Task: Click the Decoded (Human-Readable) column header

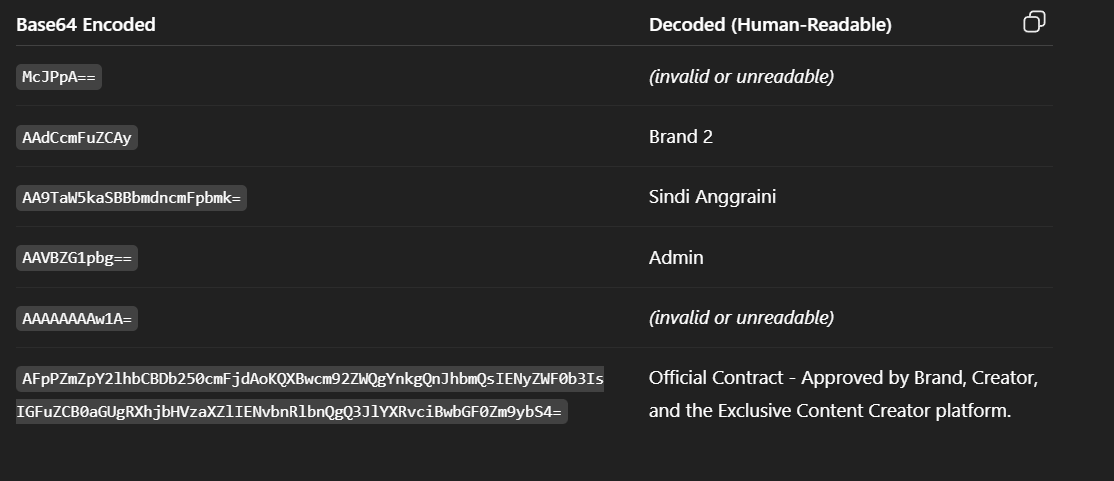Action: [770, 24]
